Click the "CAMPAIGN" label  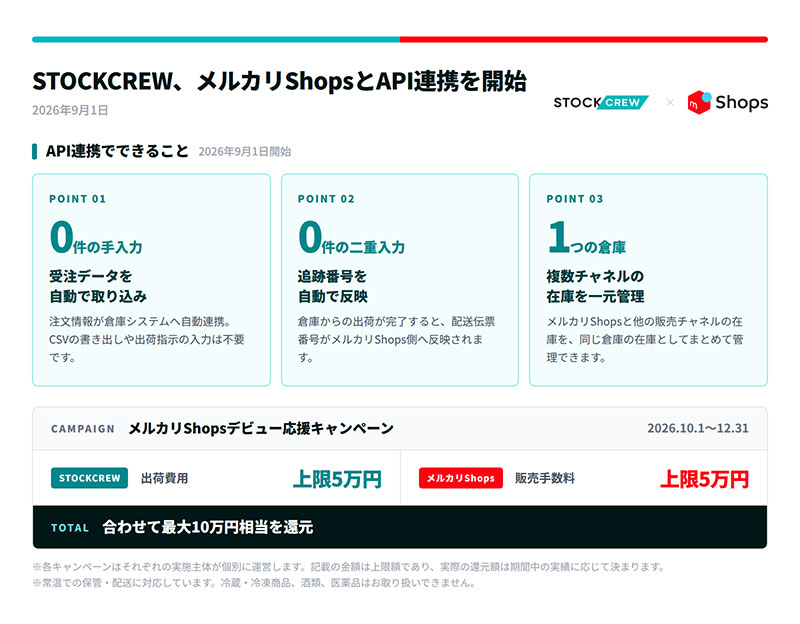(x=83, y=429)
